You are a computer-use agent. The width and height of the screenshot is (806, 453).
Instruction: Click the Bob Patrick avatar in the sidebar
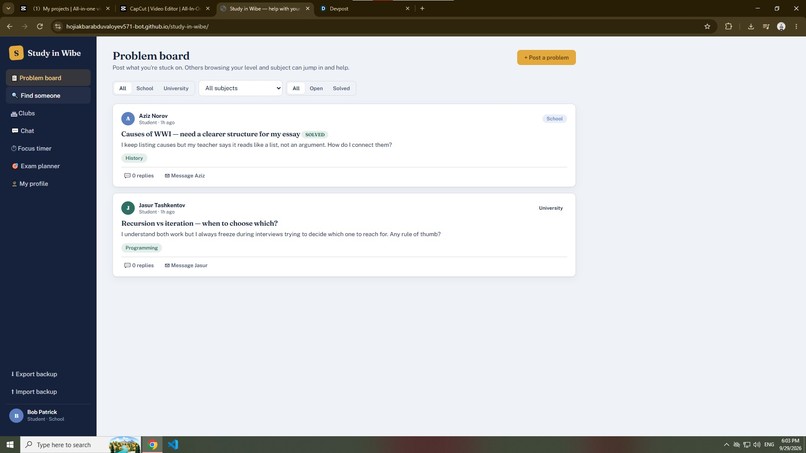[16, 415]
